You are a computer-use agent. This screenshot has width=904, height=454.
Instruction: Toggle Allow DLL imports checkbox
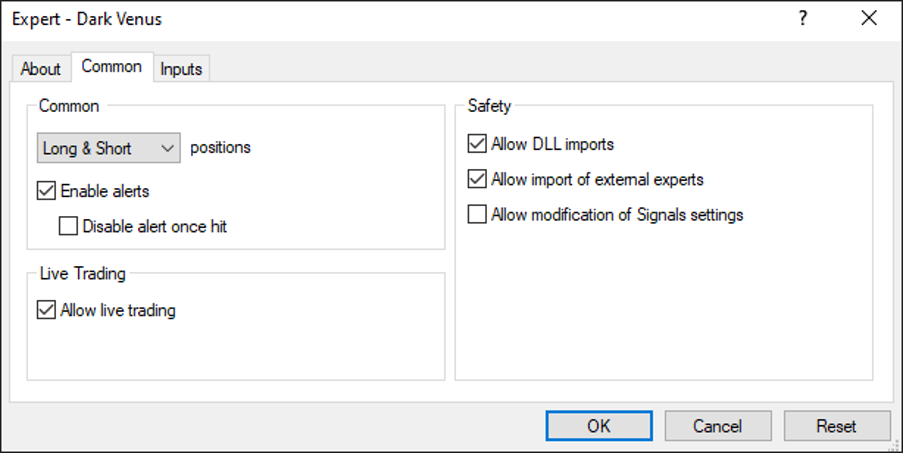[477, 144]
